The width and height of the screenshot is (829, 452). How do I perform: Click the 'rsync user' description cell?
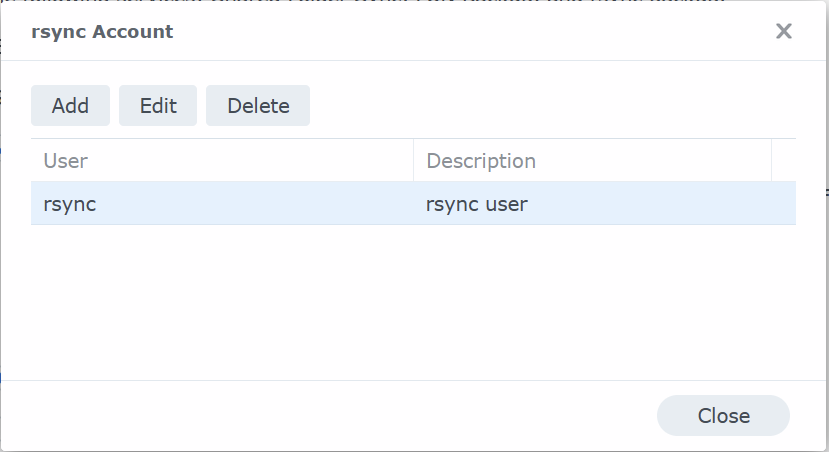[x=604, y=204]
